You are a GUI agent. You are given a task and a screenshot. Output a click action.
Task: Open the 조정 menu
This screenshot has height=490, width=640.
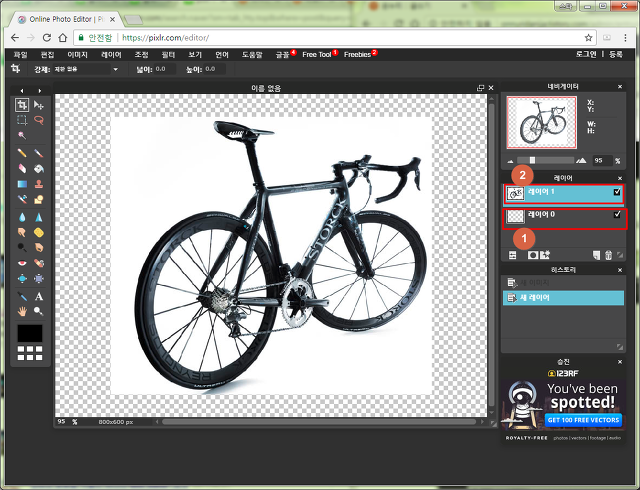(x=142, y=55)
